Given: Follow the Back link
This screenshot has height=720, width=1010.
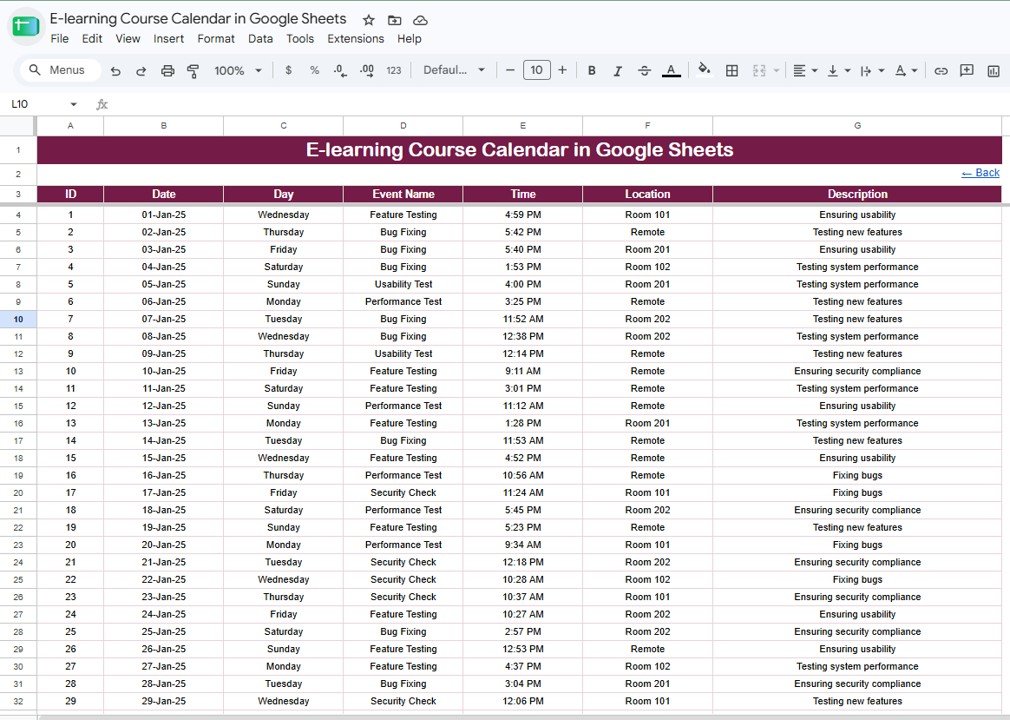Looking at the screenshot, I should (x=980, y=173).
